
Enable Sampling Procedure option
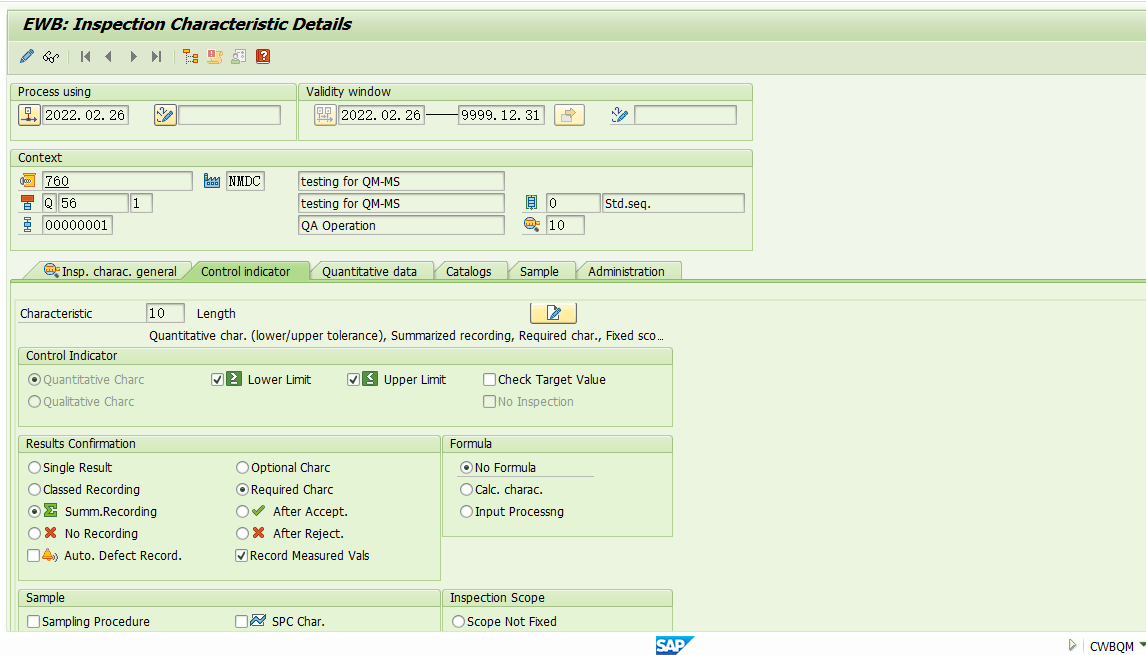[33, 620]
